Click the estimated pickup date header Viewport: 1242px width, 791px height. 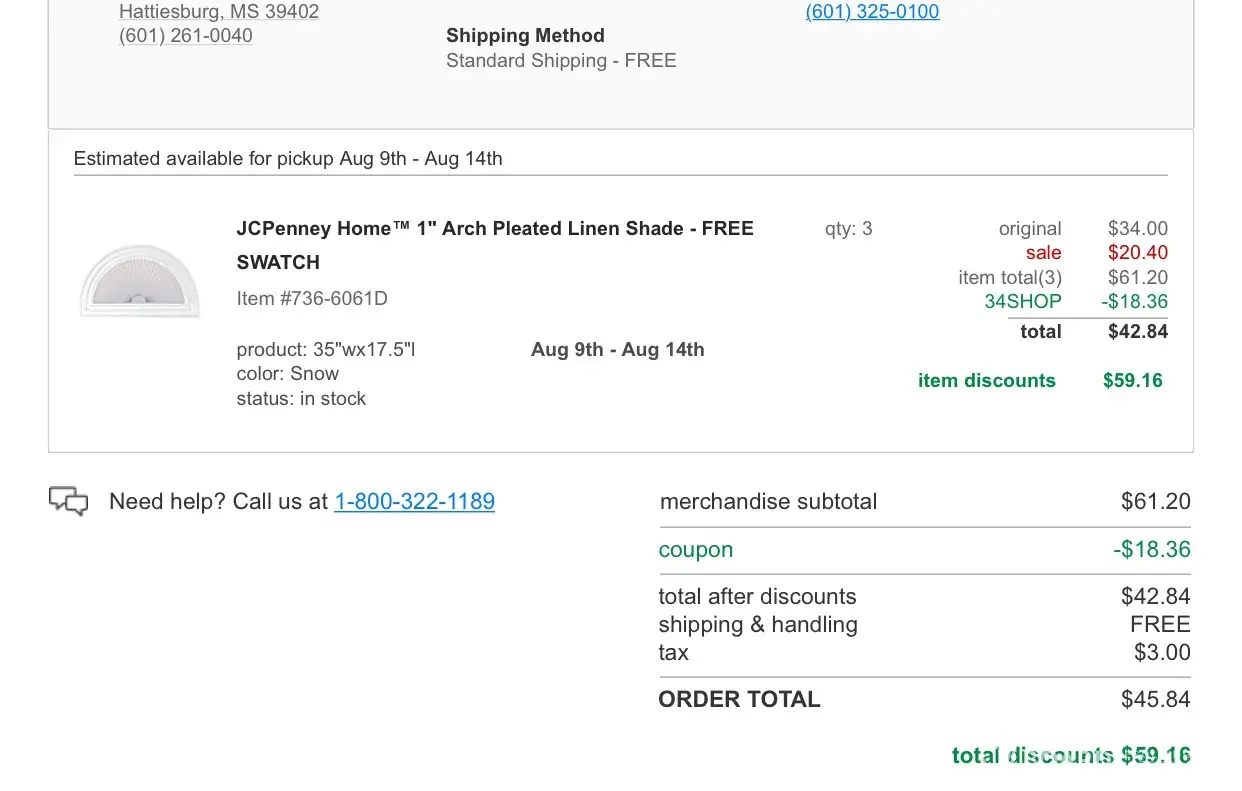coord(288,159)
